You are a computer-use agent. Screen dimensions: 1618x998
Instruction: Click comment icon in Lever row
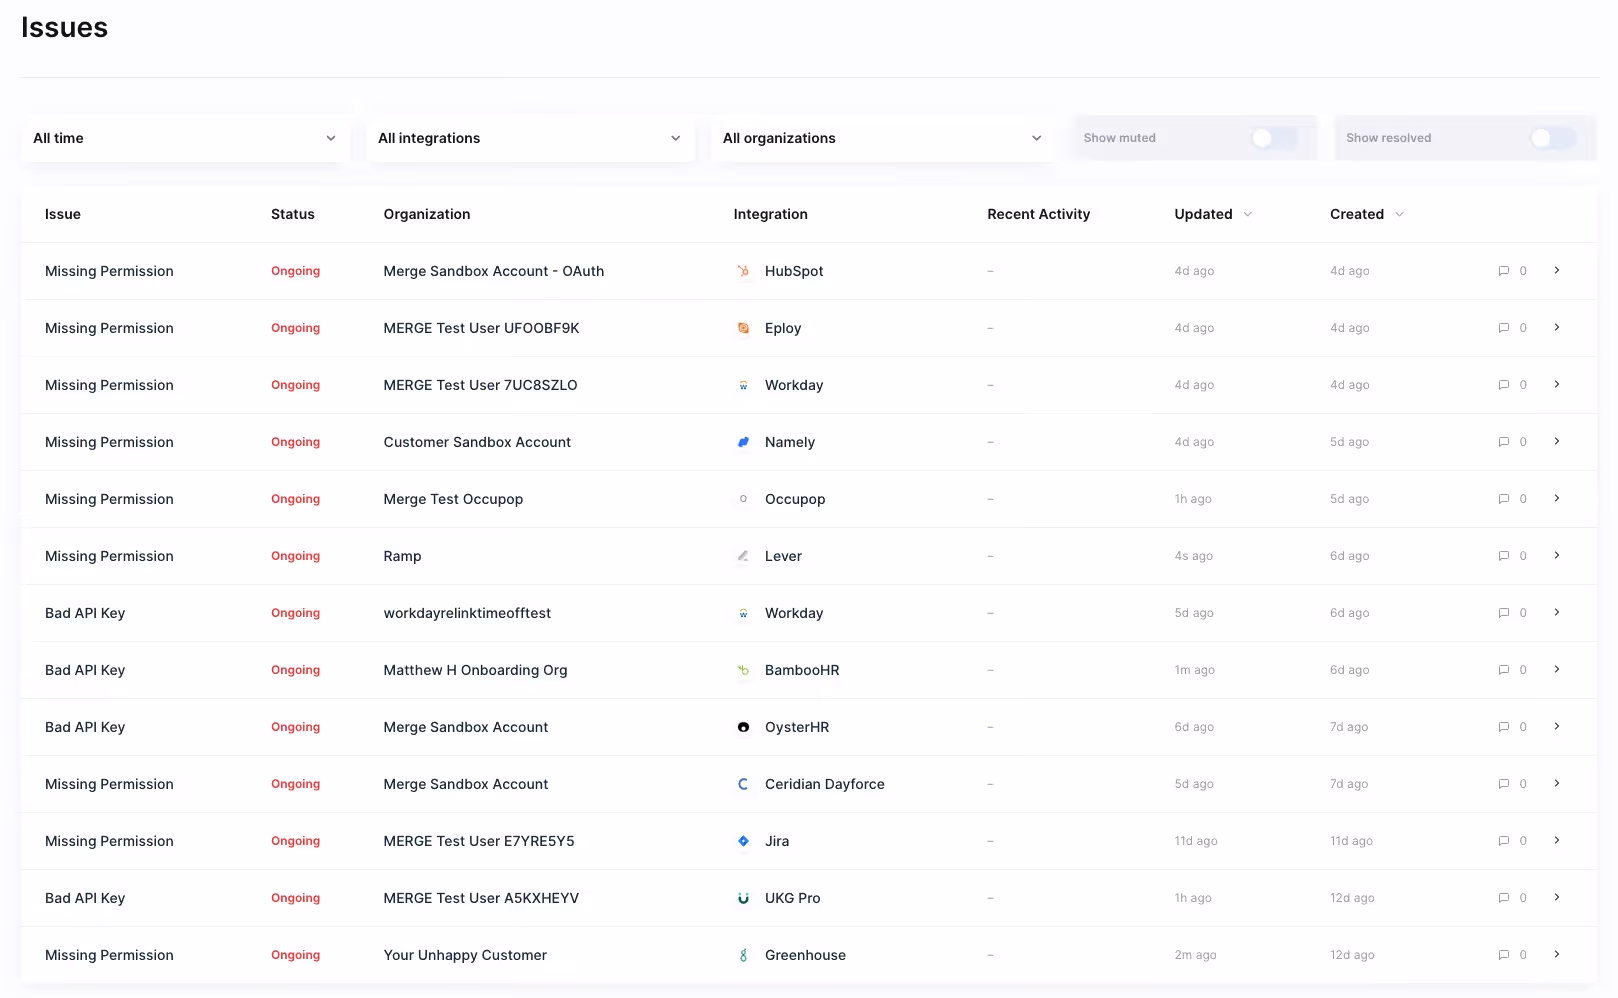coord(1503,556)
